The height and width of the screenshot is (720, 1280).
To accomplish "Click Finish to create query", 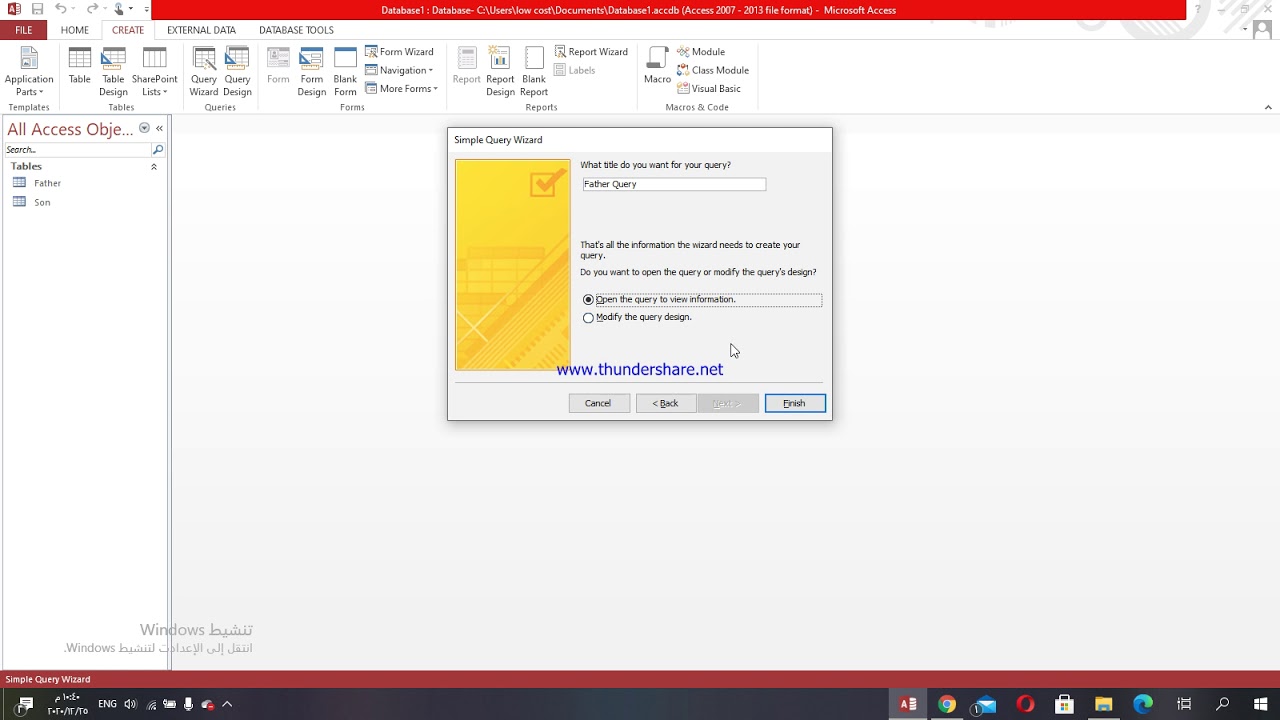I will tap(795, 403).
